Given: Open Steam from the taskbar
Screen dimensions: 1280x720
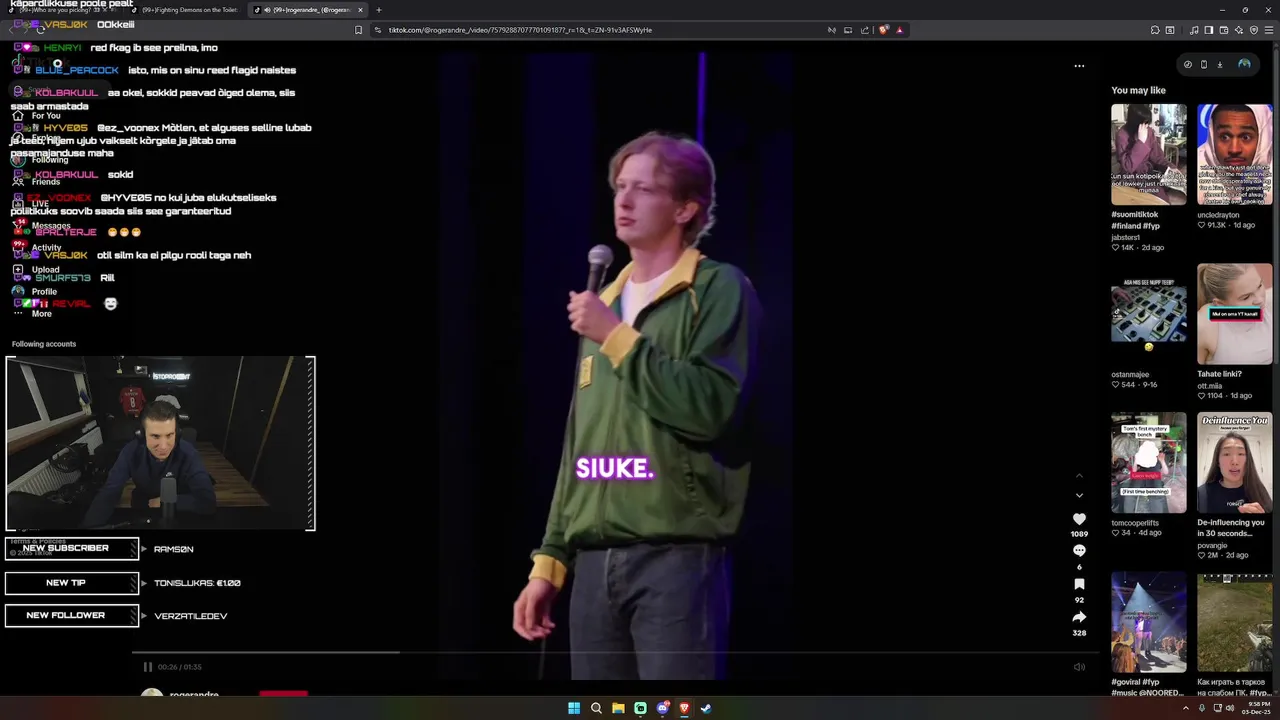Looking at the screenshot, I should 706,708.
